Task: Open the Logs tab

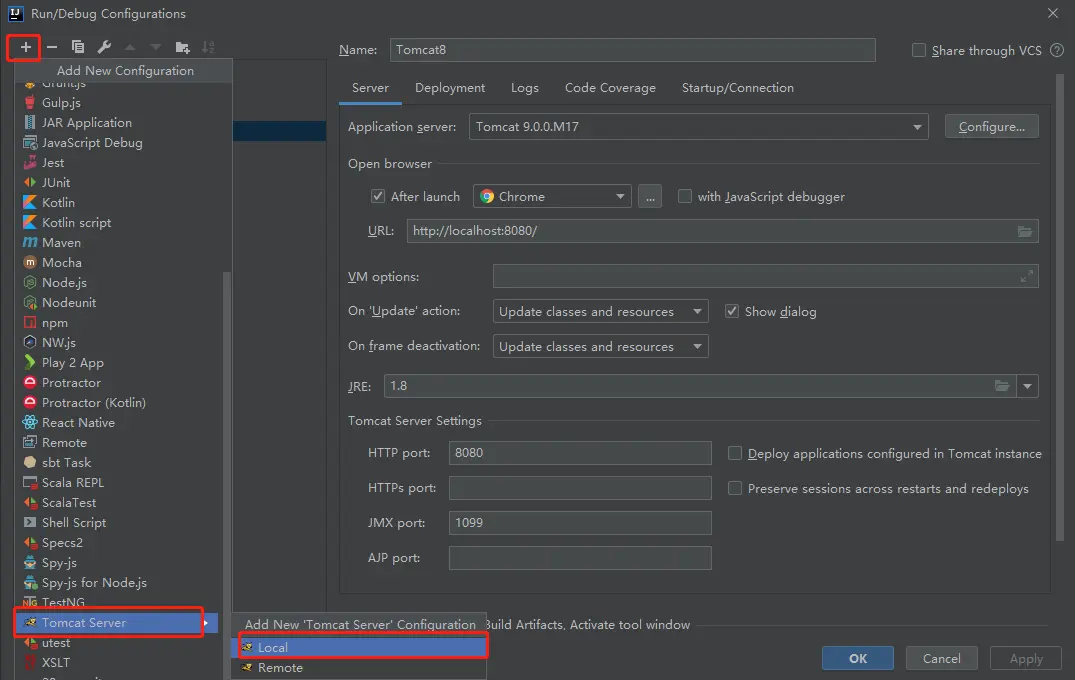Action: 524,88
